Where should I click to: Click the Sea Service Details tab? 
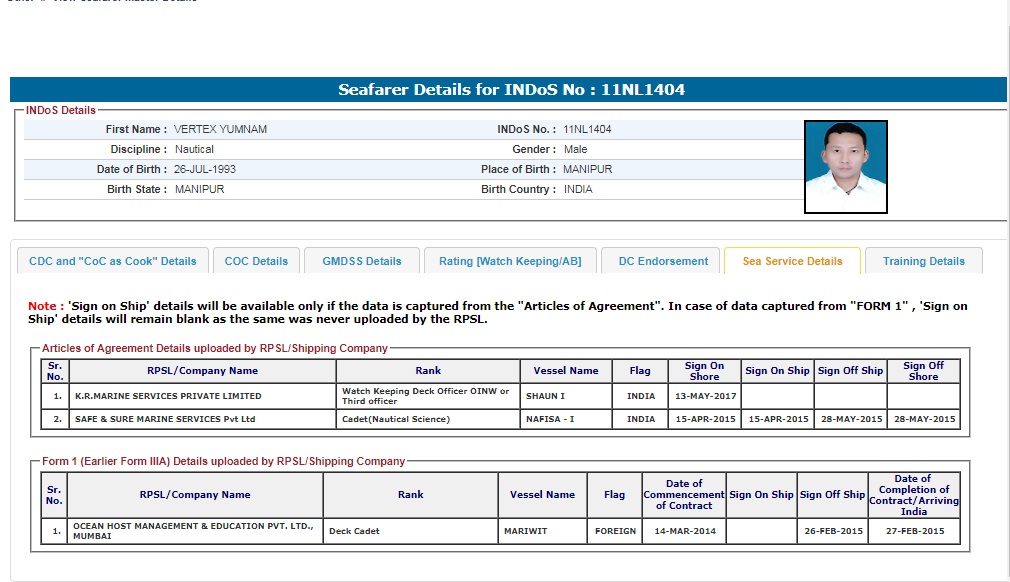point(792,261)
